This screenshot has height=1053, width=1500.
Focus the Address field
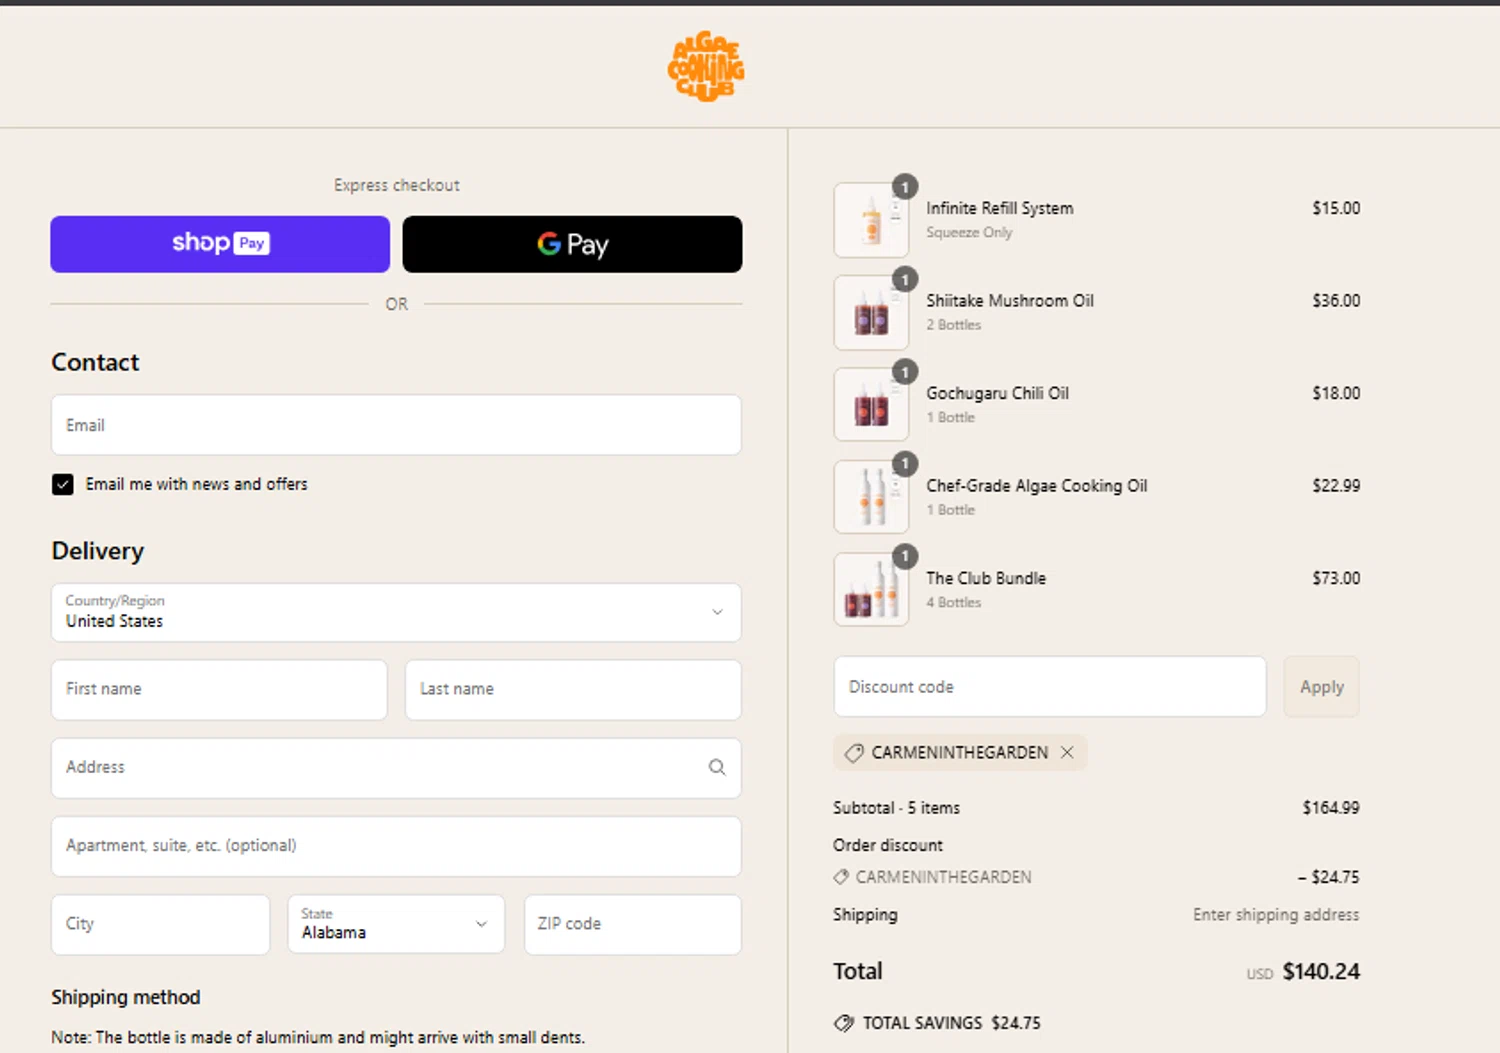(x=396, y=768)
